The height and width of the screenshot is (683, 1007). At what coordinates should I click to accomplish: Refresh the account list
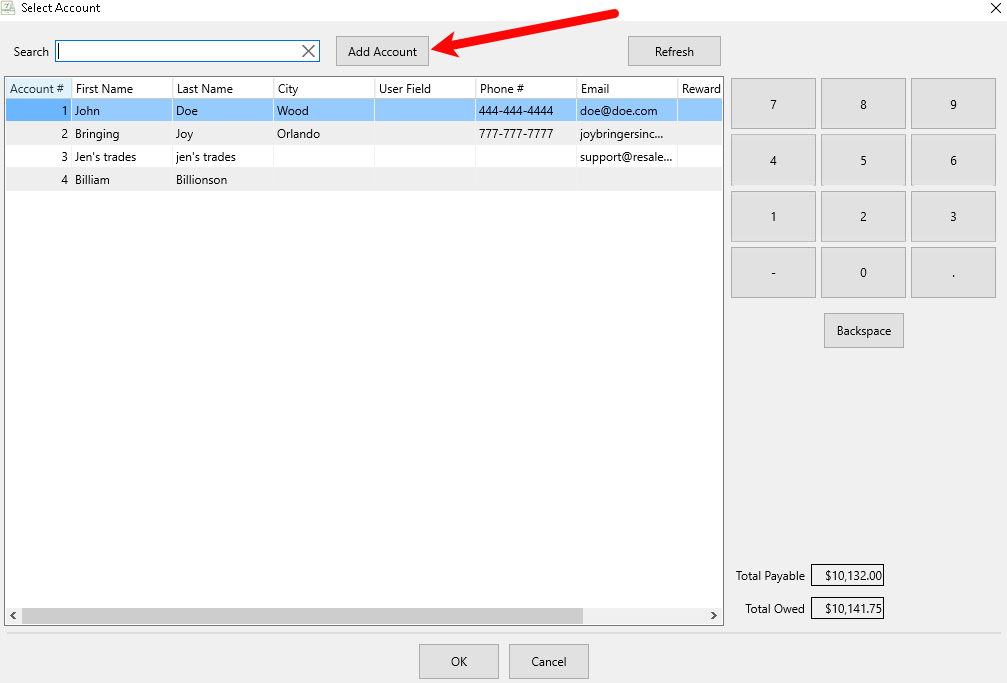[x=674, y=51]
